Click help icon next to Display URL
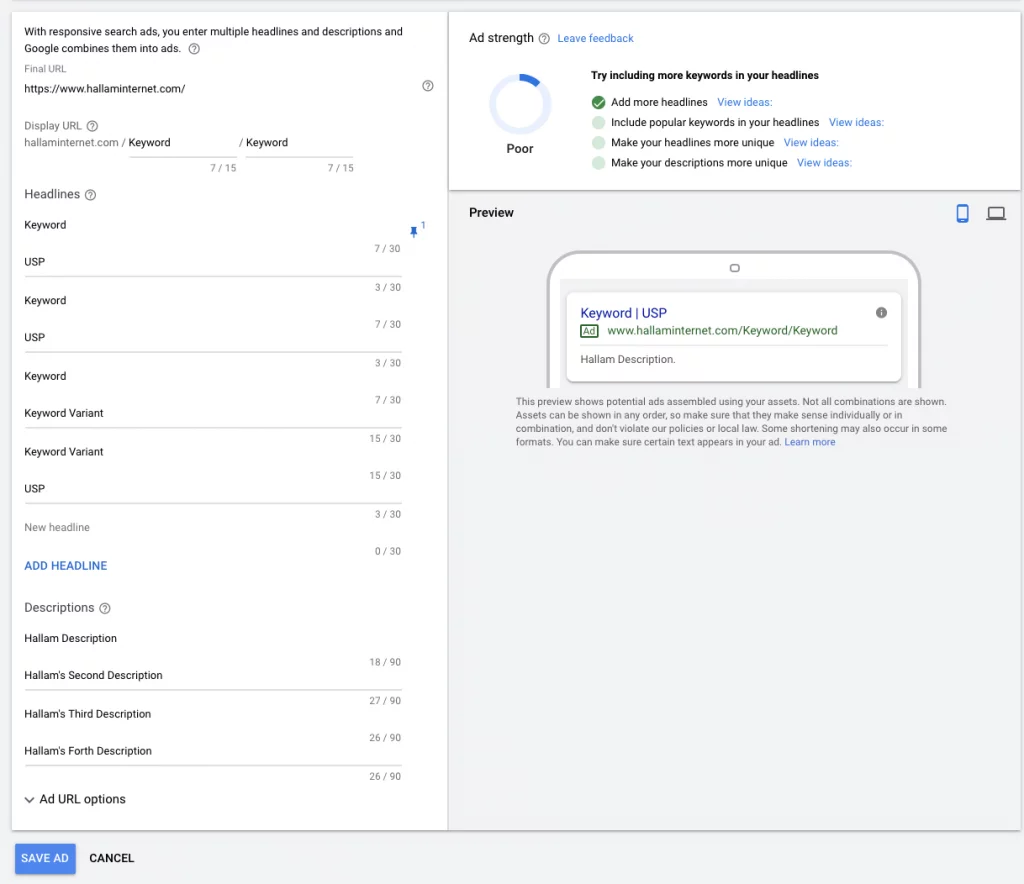 [x=92, y=126]
